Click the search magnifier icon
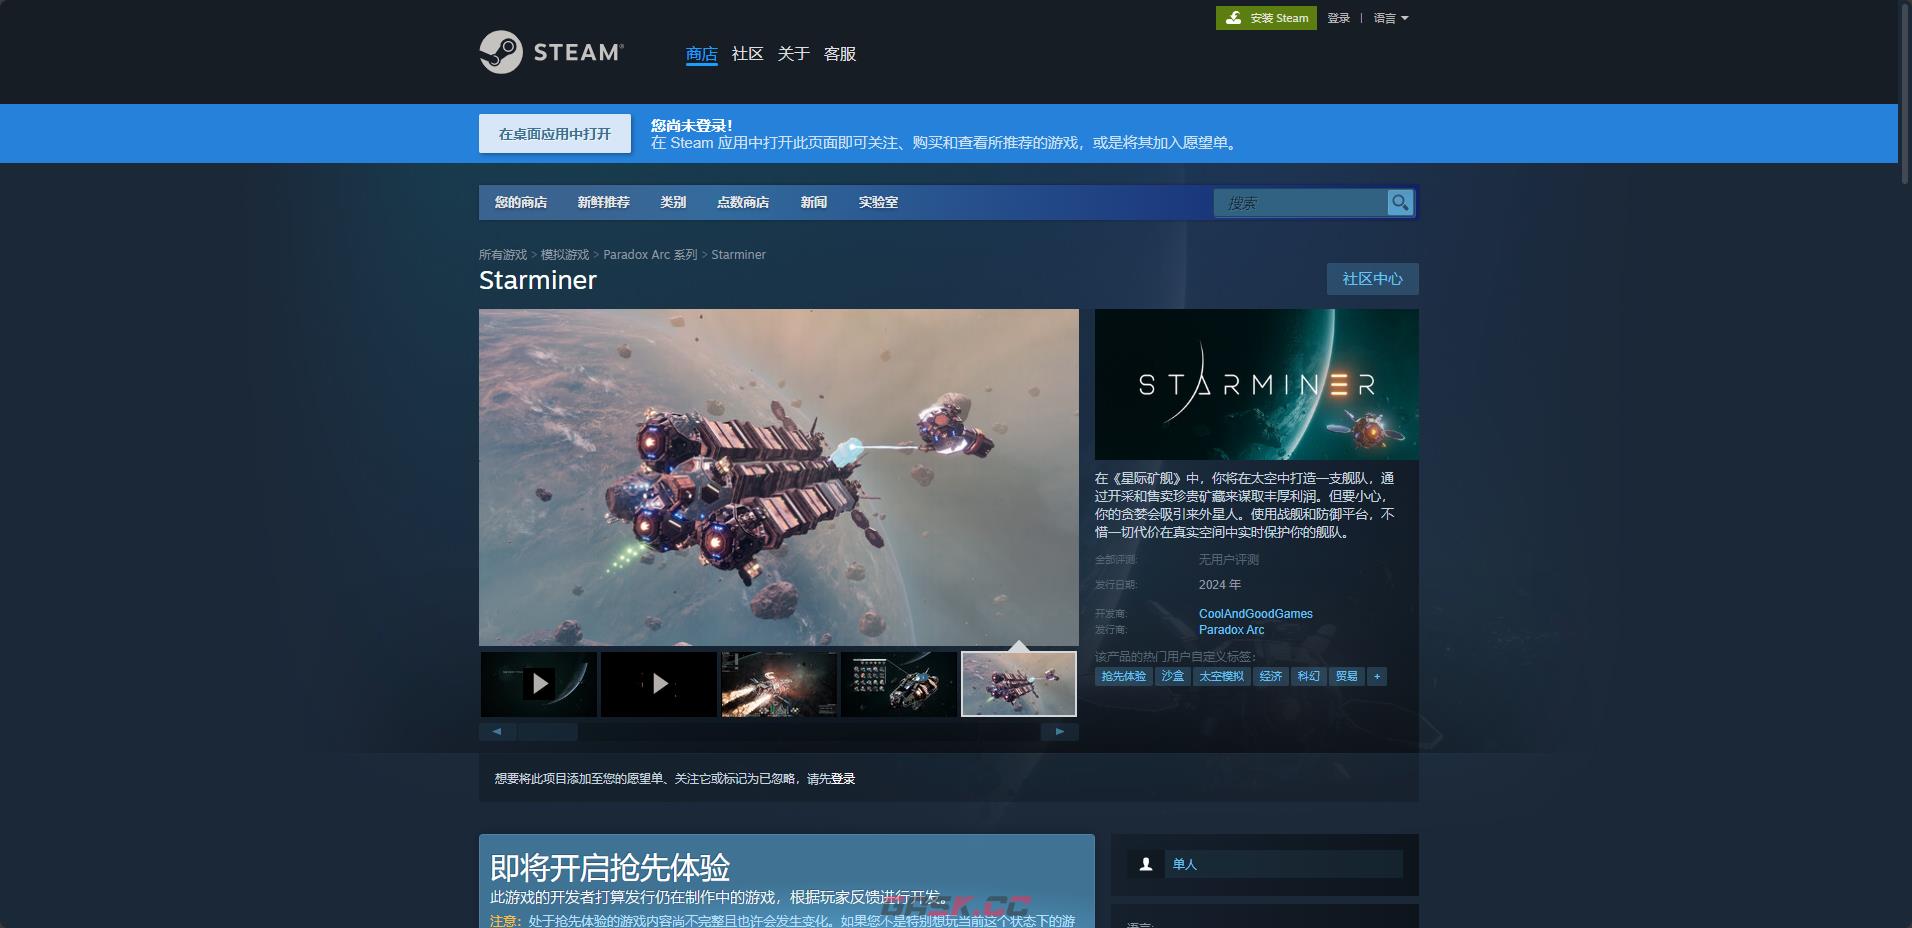 click(x=1400, y=202)
